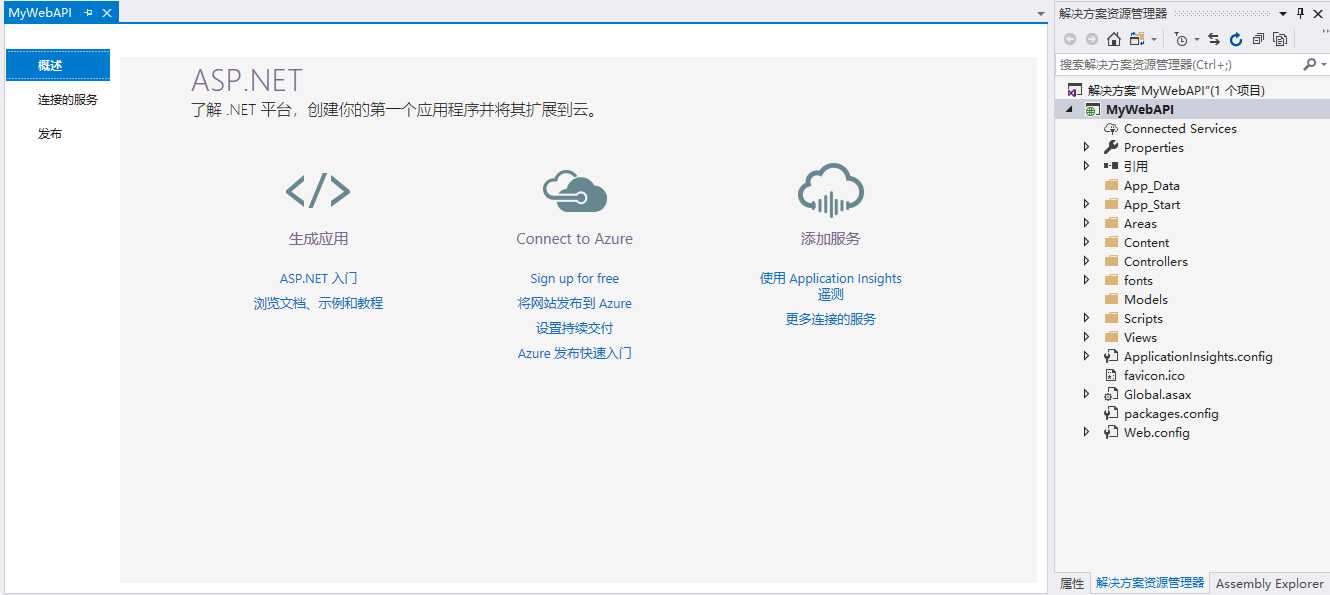Click the solution icon beside 解决方案"MyWebAPI"
1330x595 pixels.
(x=1075, y=90)
